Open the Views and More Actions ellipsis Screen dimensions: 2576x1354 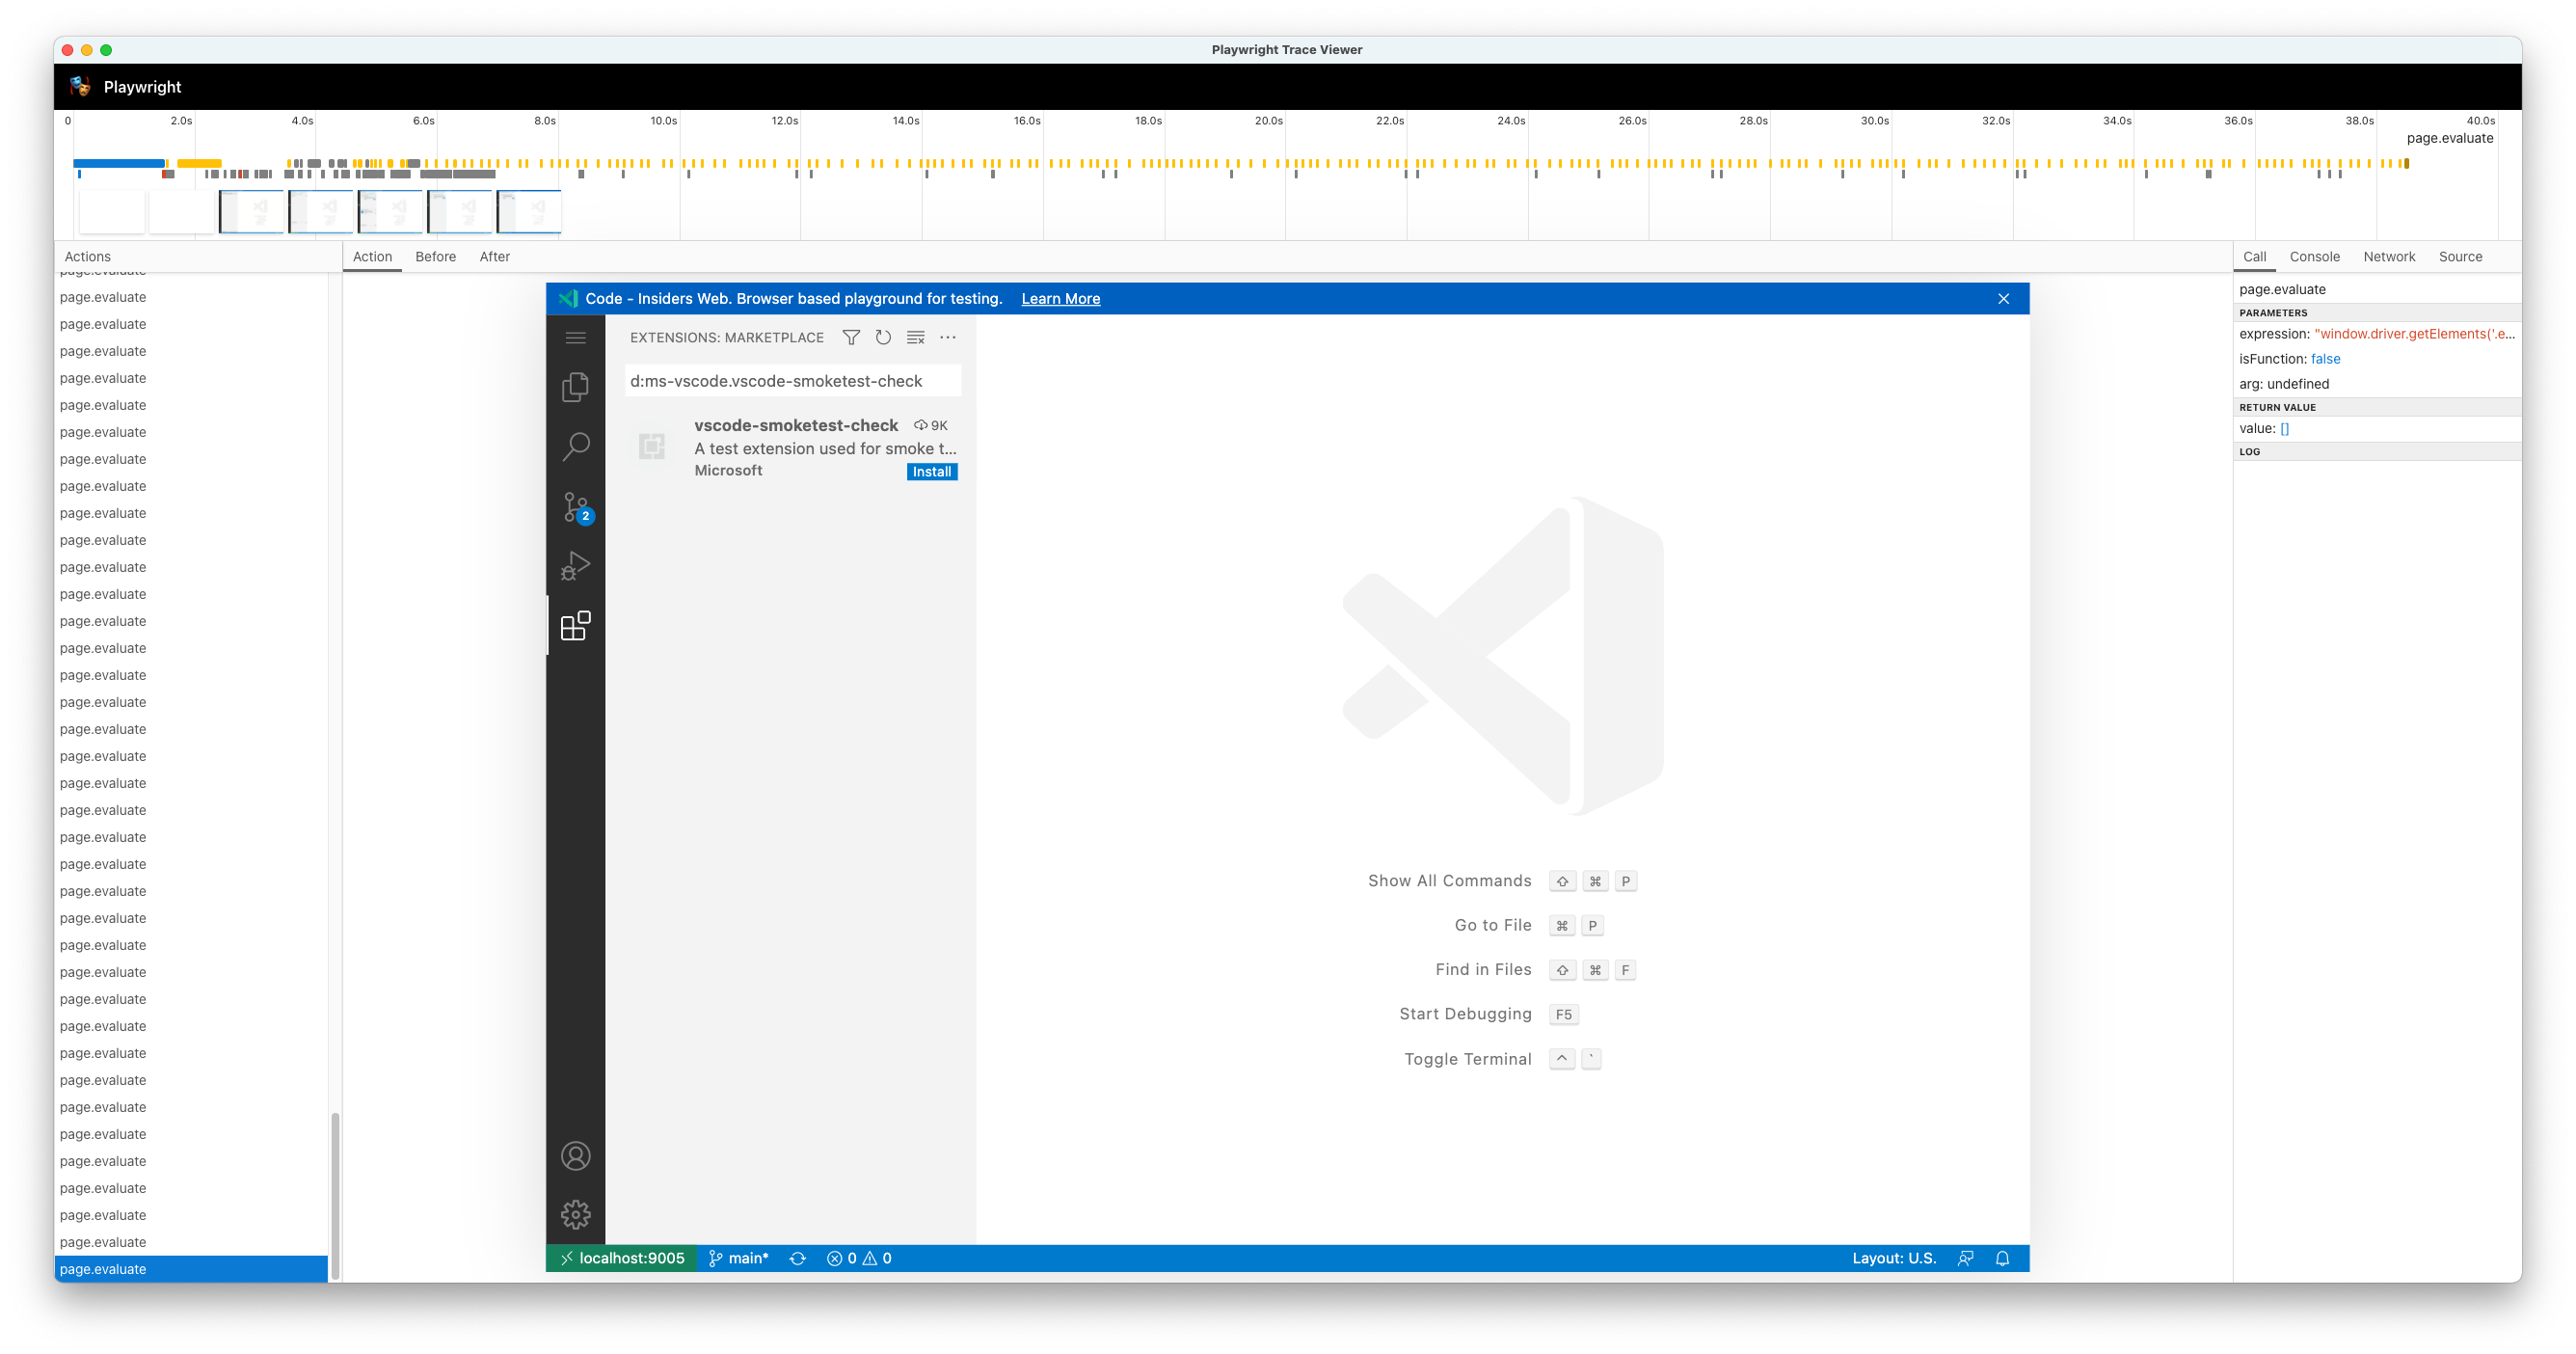pyautogui.click(x=948, y=338)
